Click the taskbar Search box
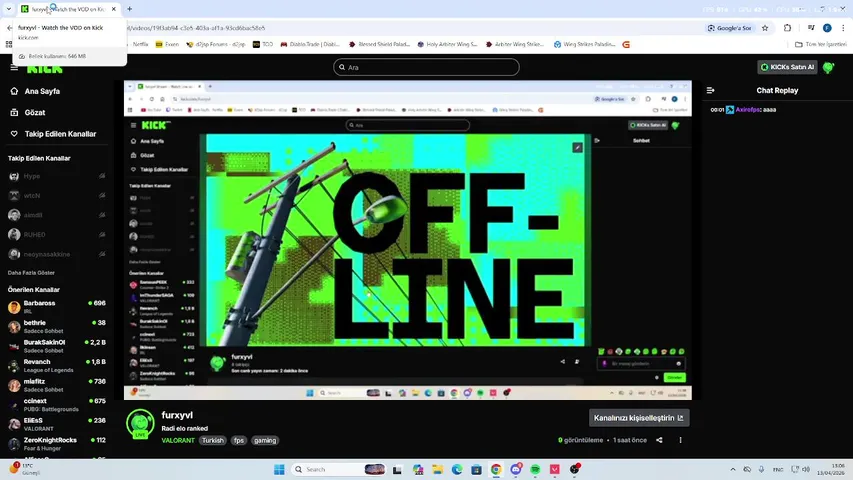853x480 pixels. pos(339,470)
